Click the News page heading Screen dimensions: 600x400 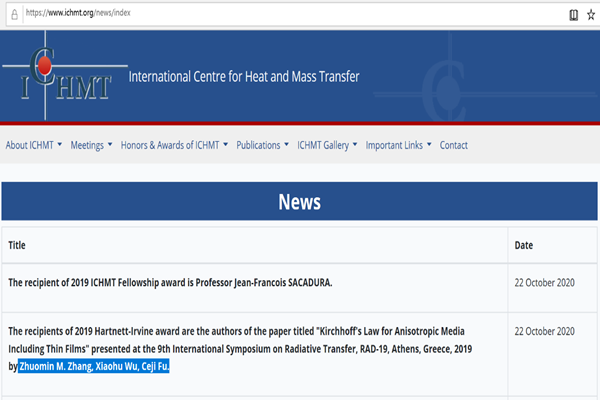(299, 203)
